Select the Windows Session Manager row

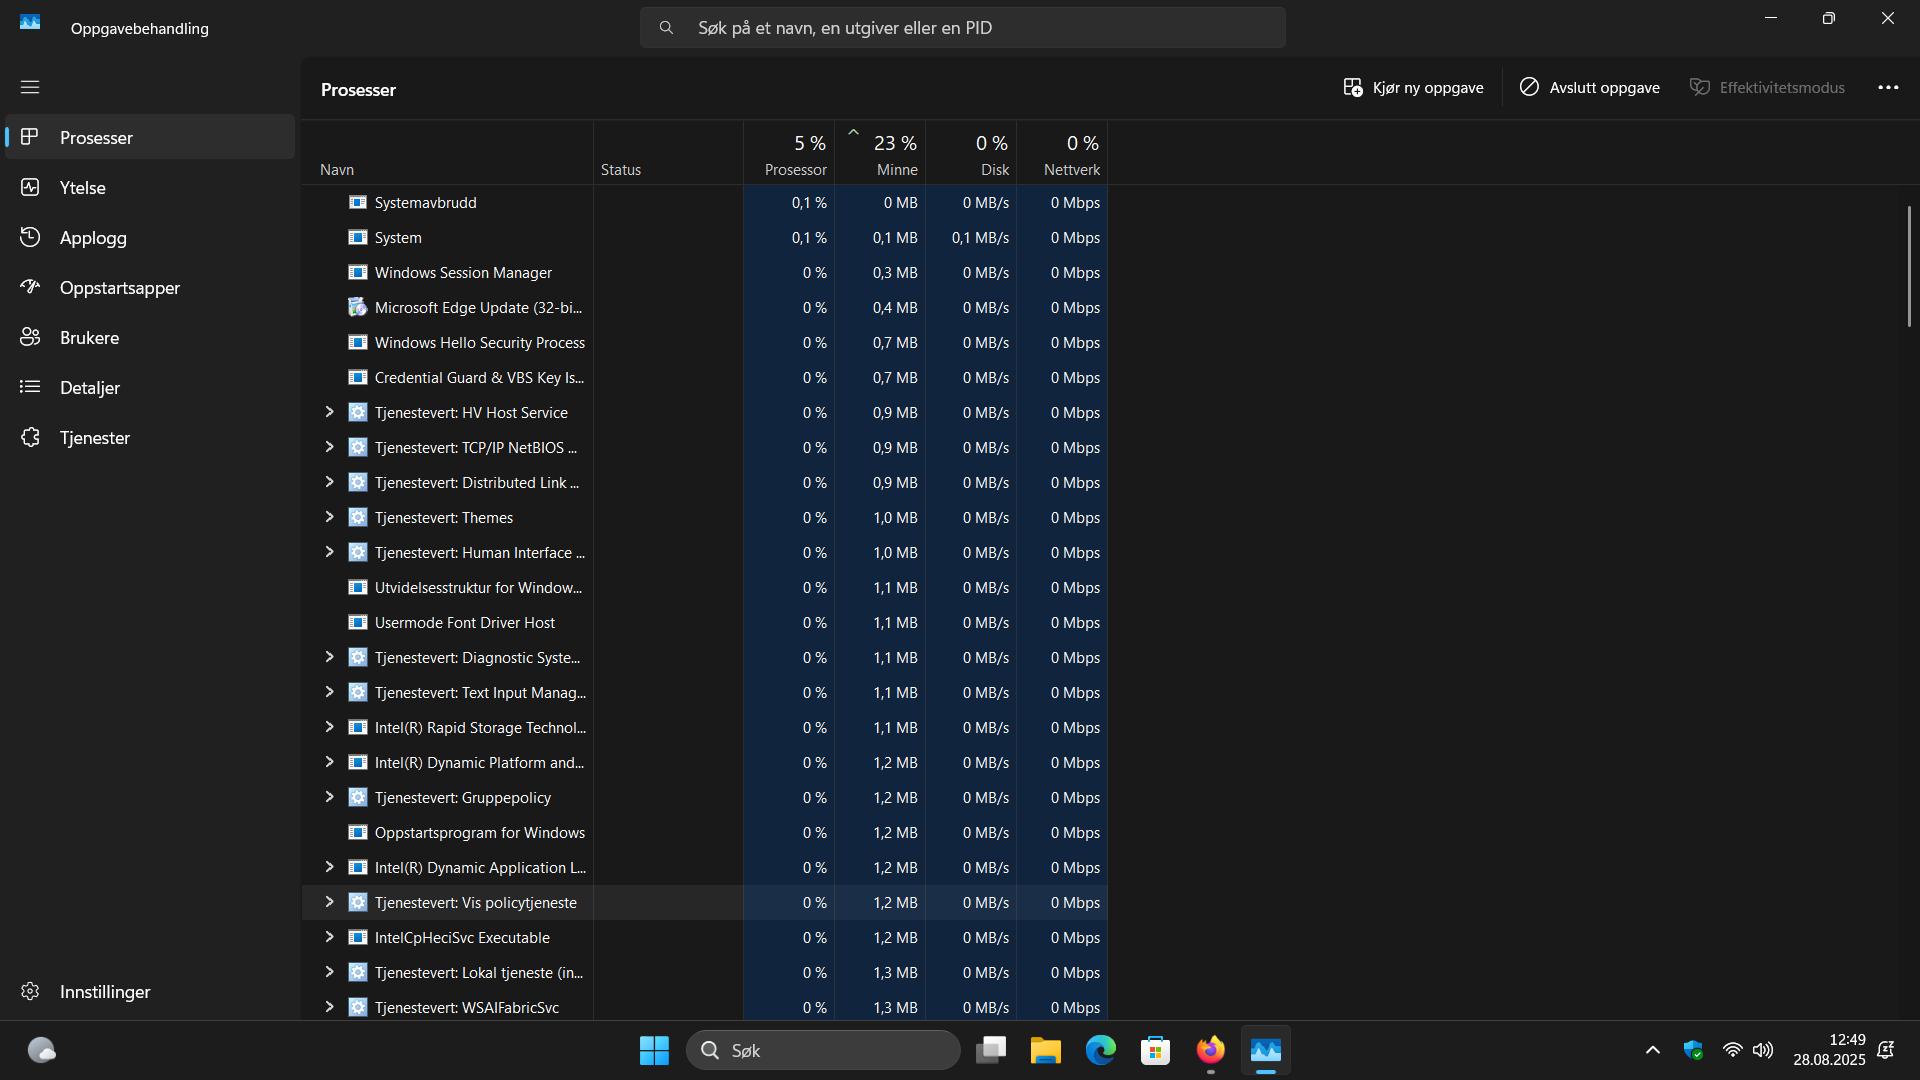pos(704,272)
